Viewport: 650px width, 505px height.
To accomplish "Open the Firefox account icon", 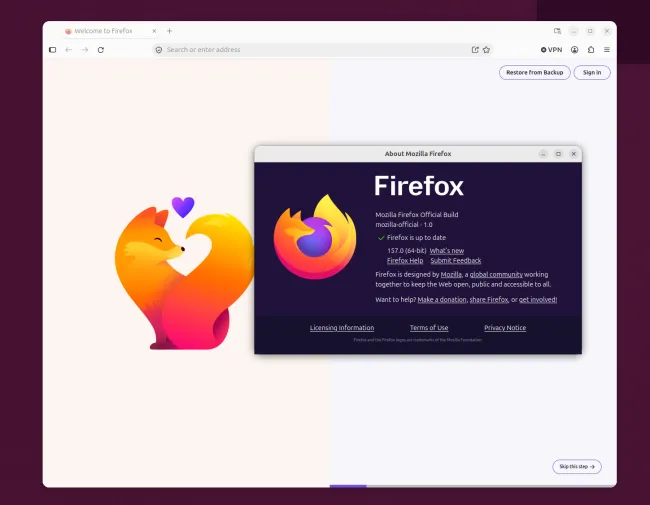I will 575,50.
